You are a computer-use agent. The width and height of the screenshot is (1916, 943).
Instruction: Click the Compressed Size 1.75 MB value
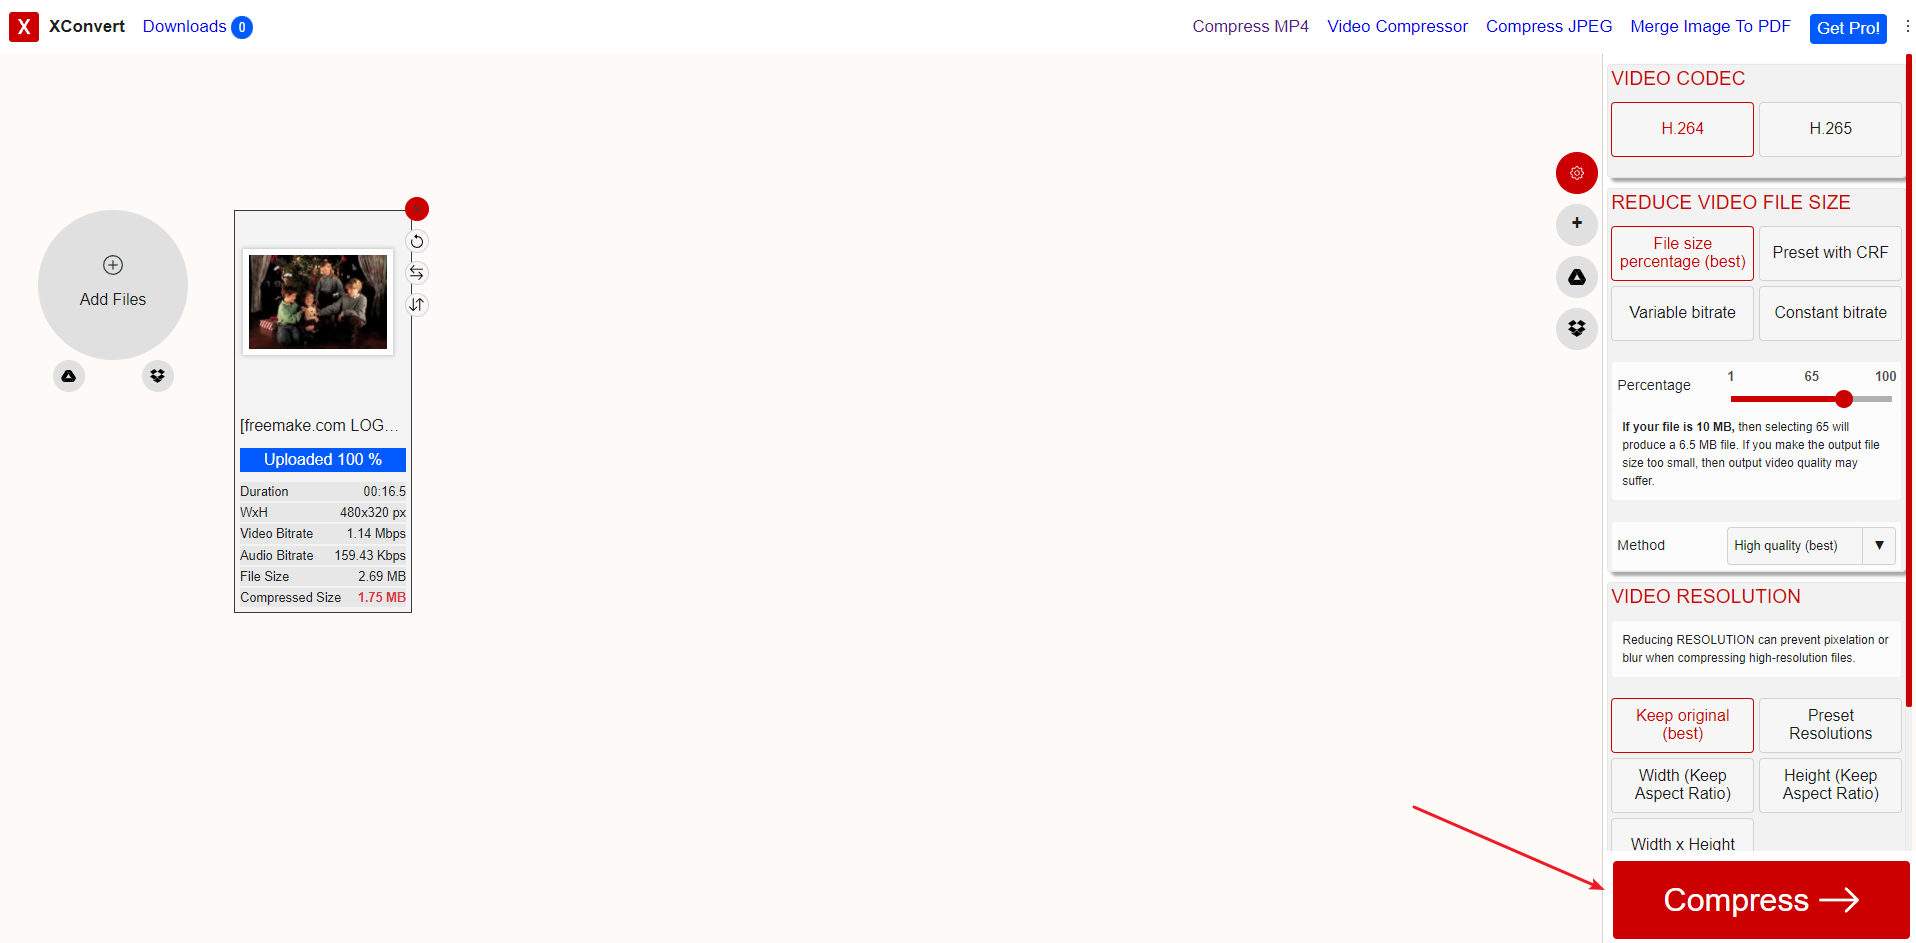point(382,598)
